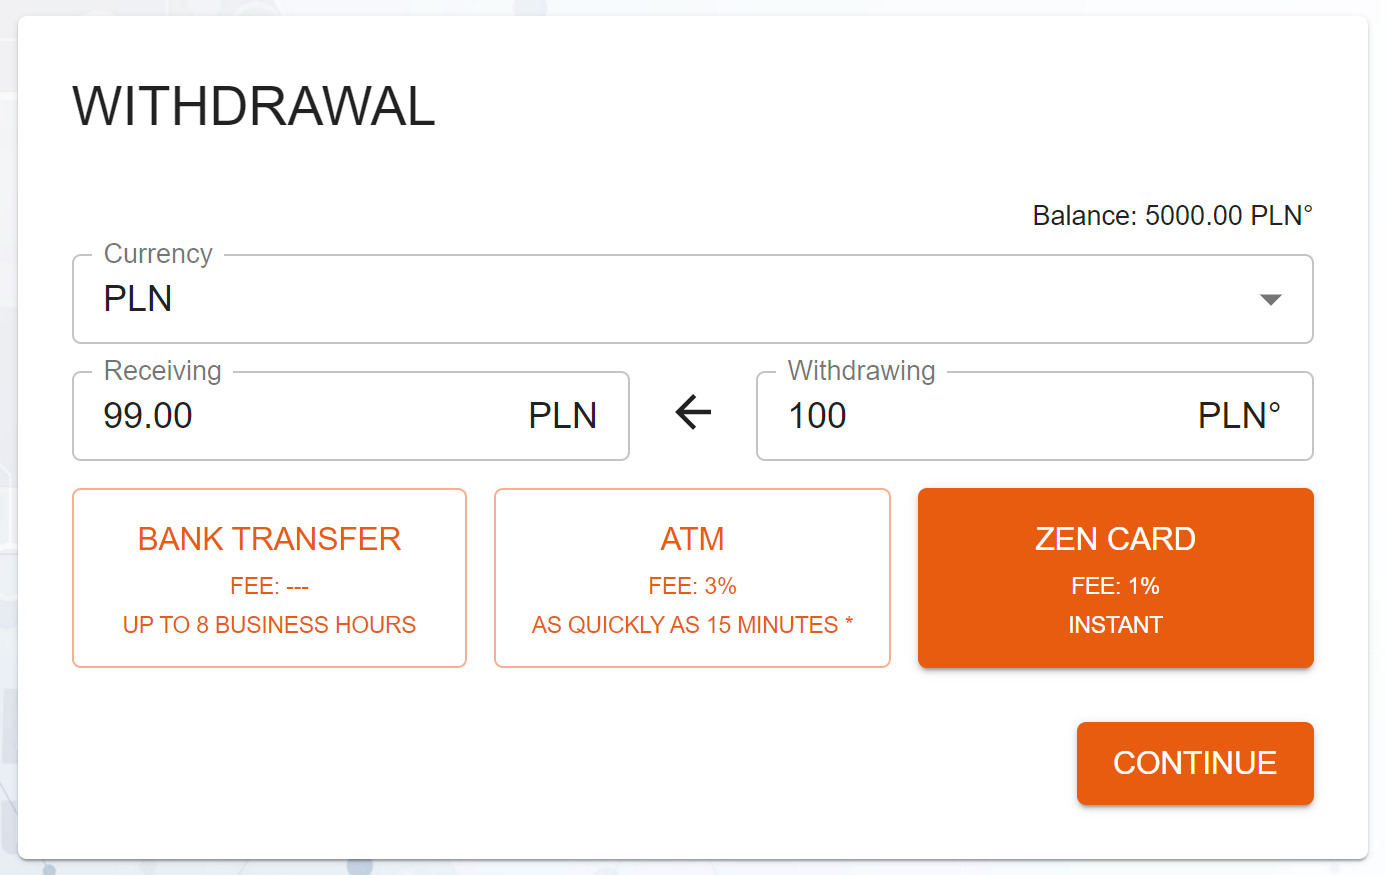The height and width of the screenshot is (875, 1386).
Task: Click the Fee: --- label on Bank Transfer
Action: [269, 586]
